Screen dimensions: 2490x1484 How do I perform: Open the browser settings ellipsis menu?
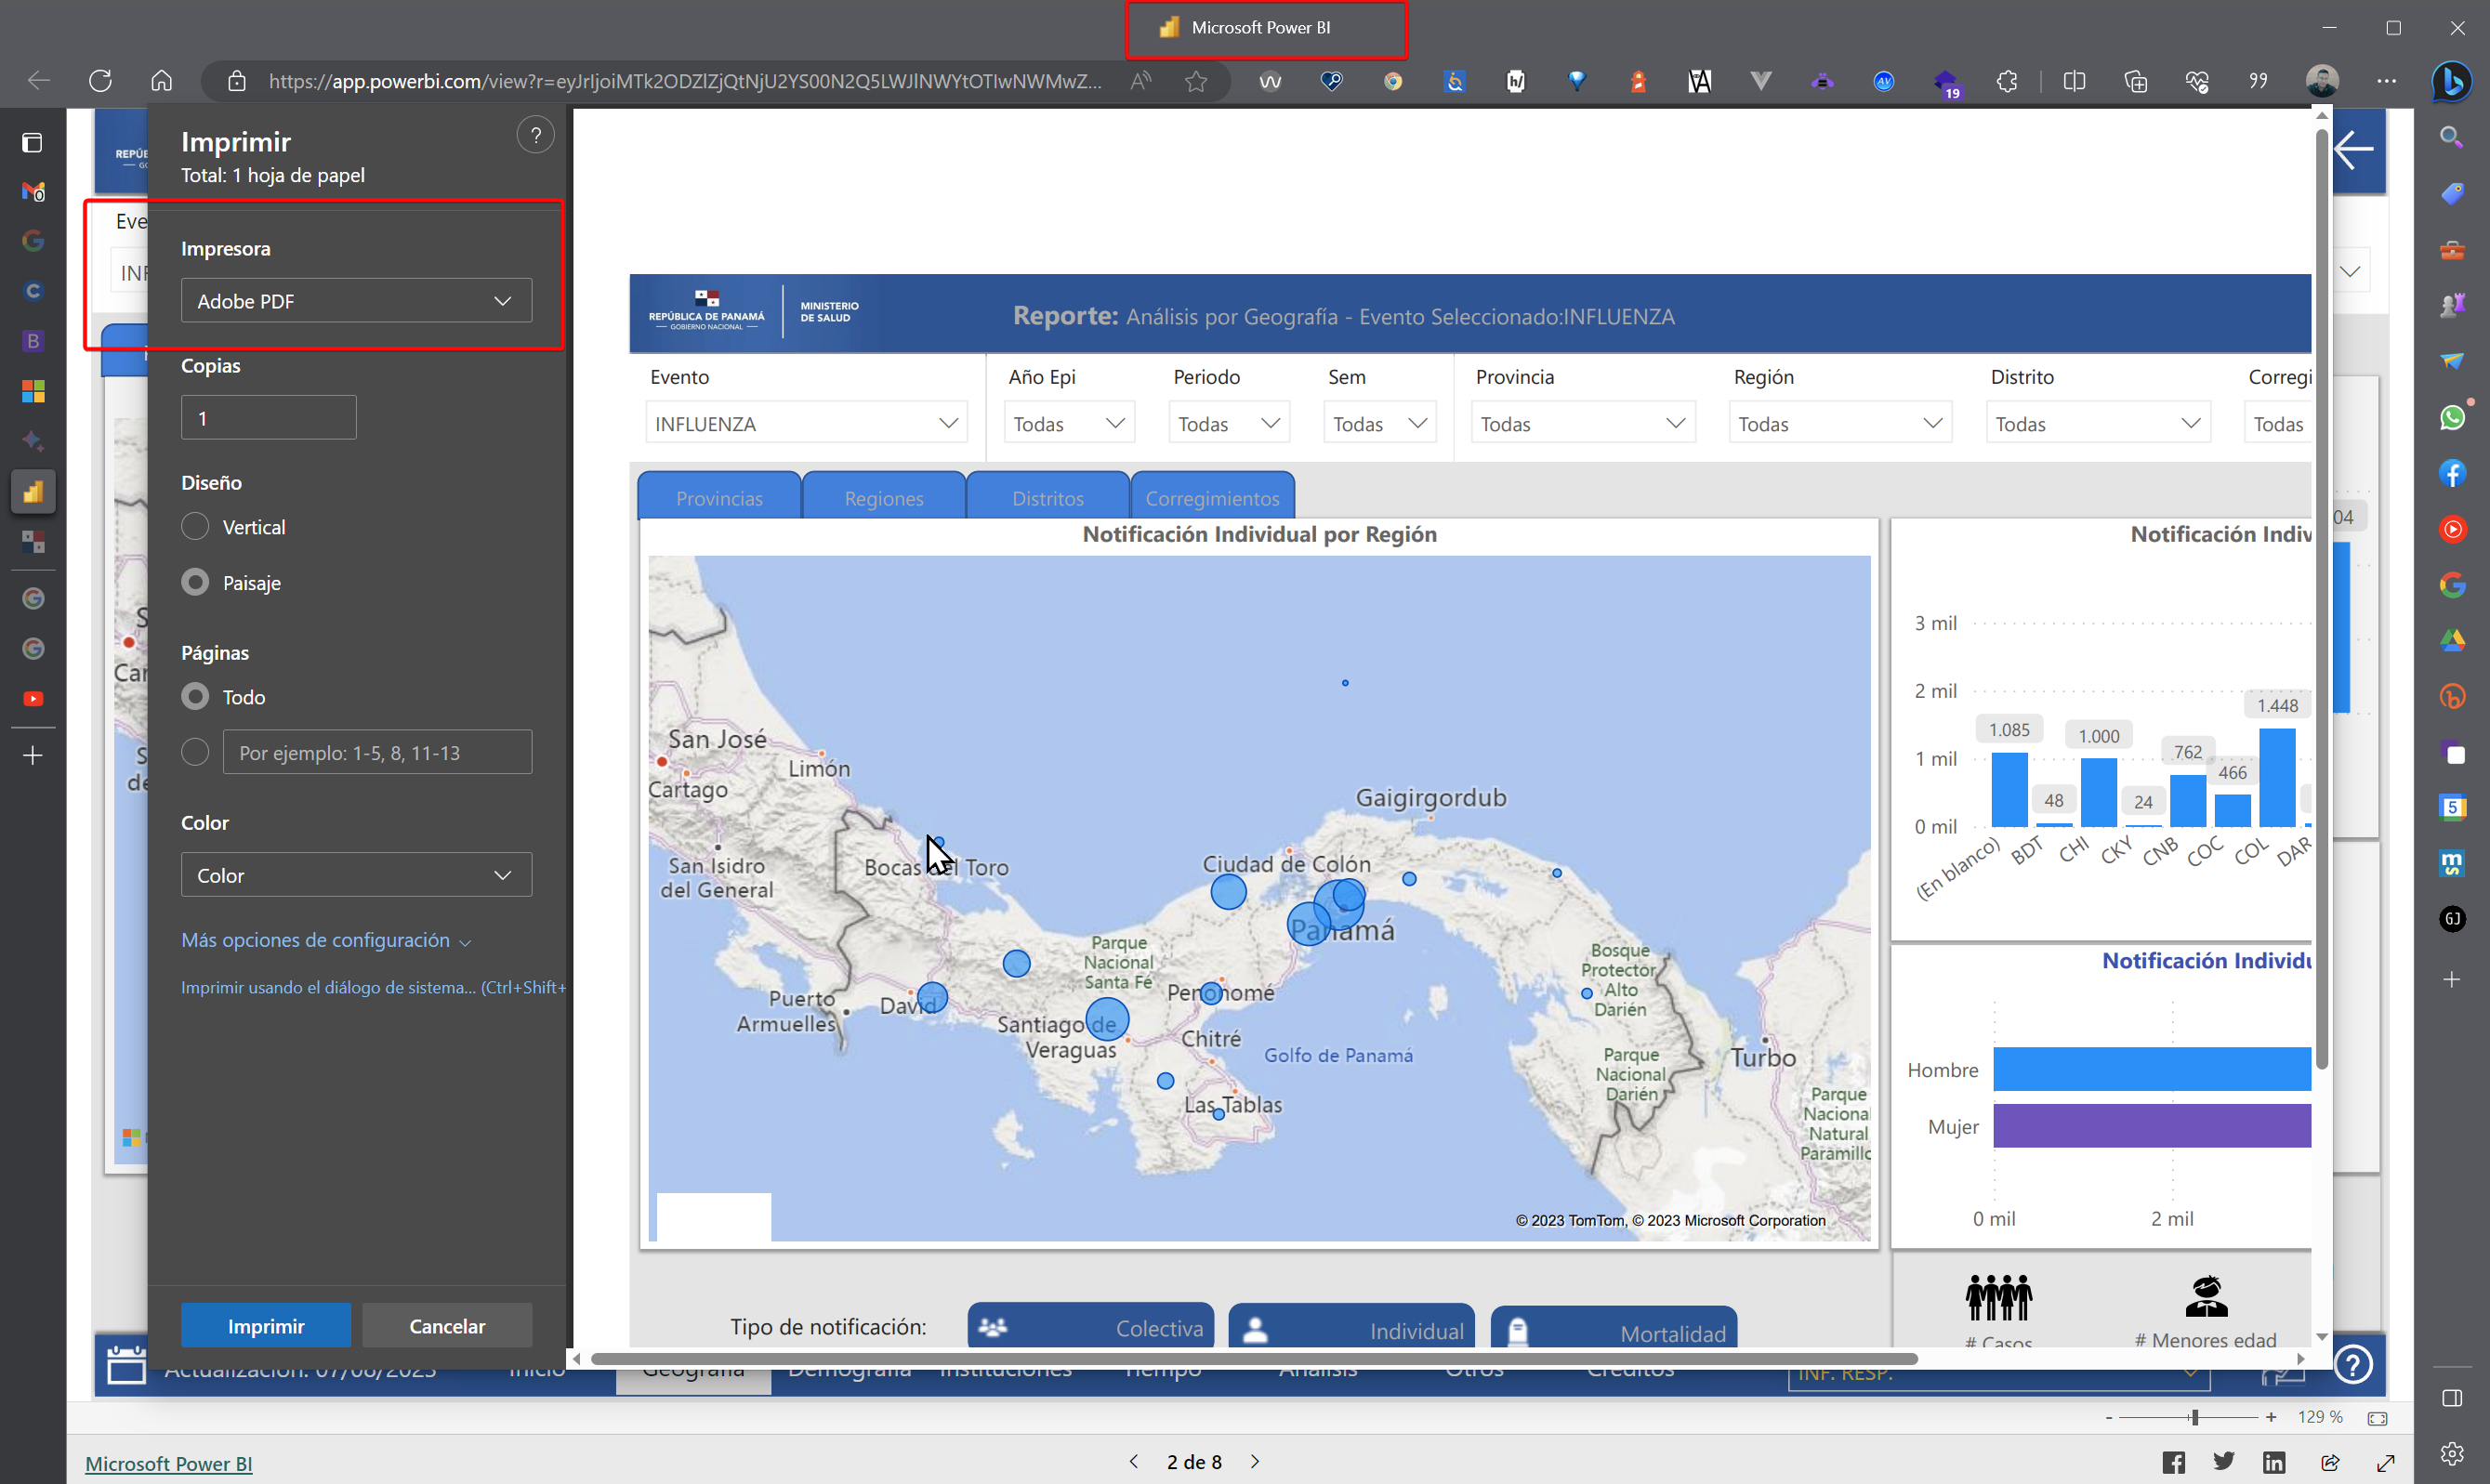pyautogui.click(x=2386, y=81)
